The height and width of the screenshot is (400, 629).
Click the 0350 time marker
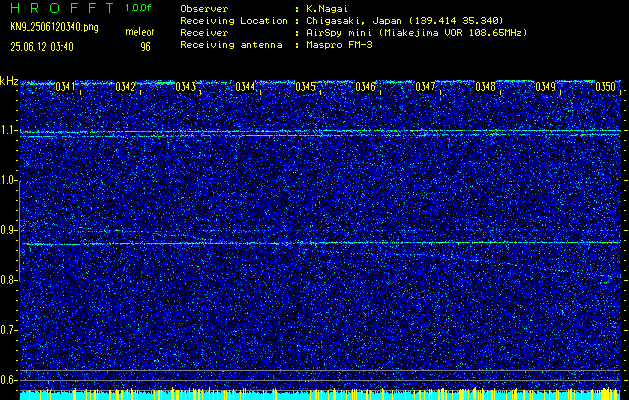tap(605, 87)
